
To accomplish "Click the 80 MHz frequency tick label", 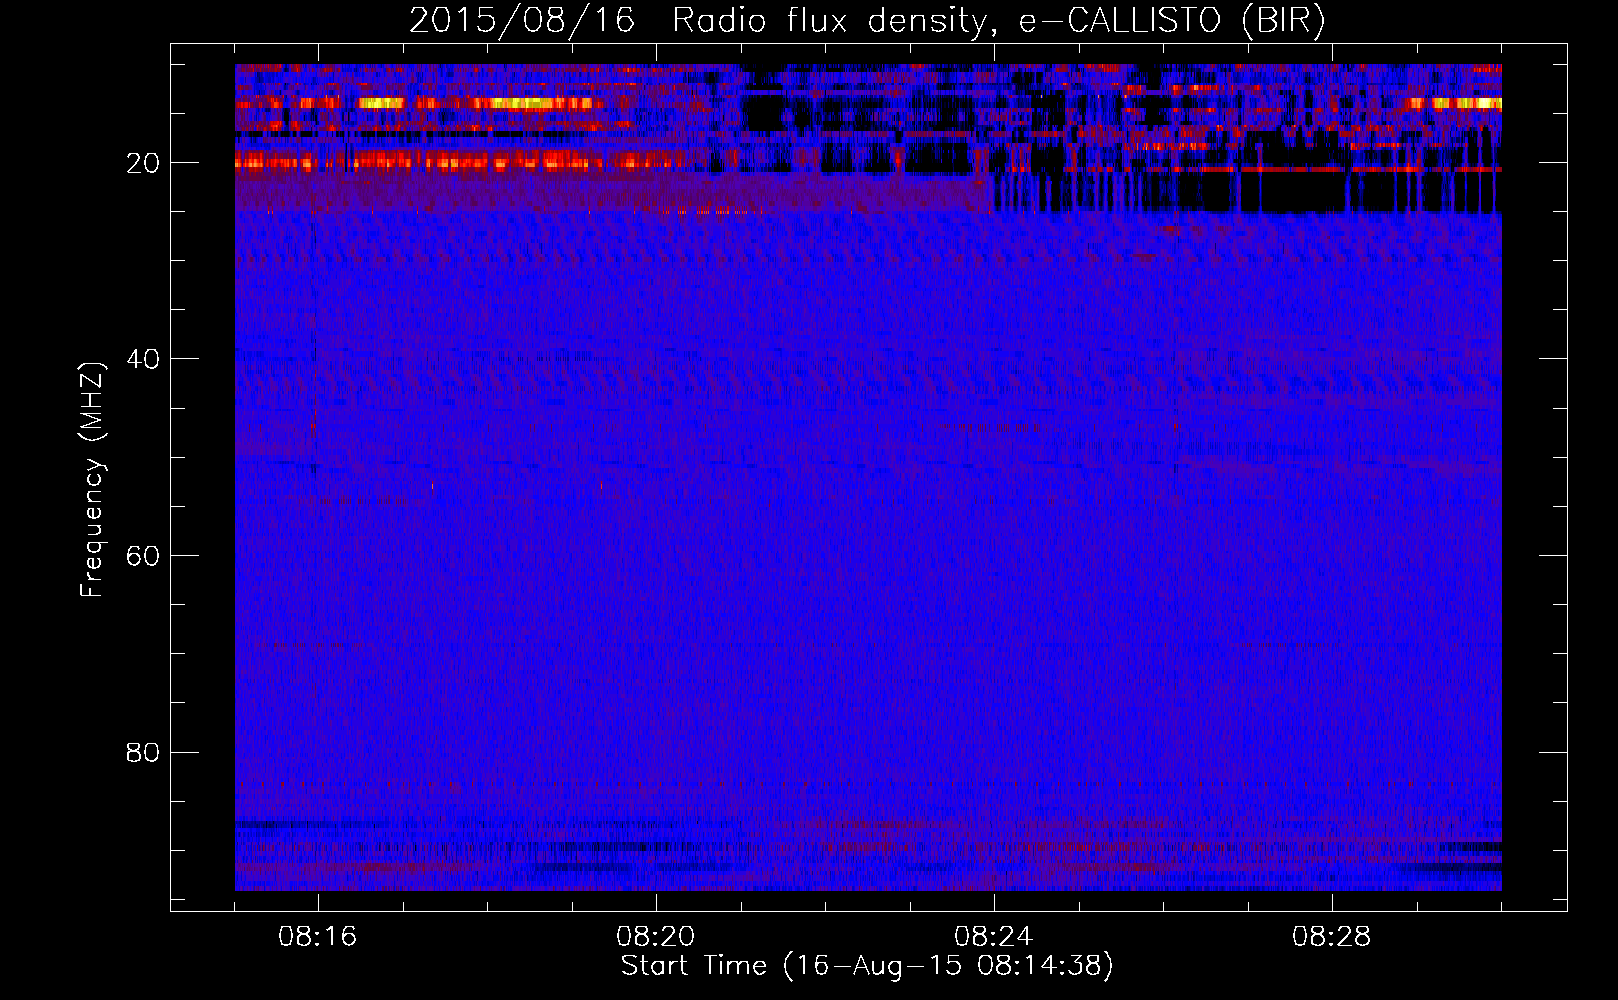I will click(x=144, y=752).
